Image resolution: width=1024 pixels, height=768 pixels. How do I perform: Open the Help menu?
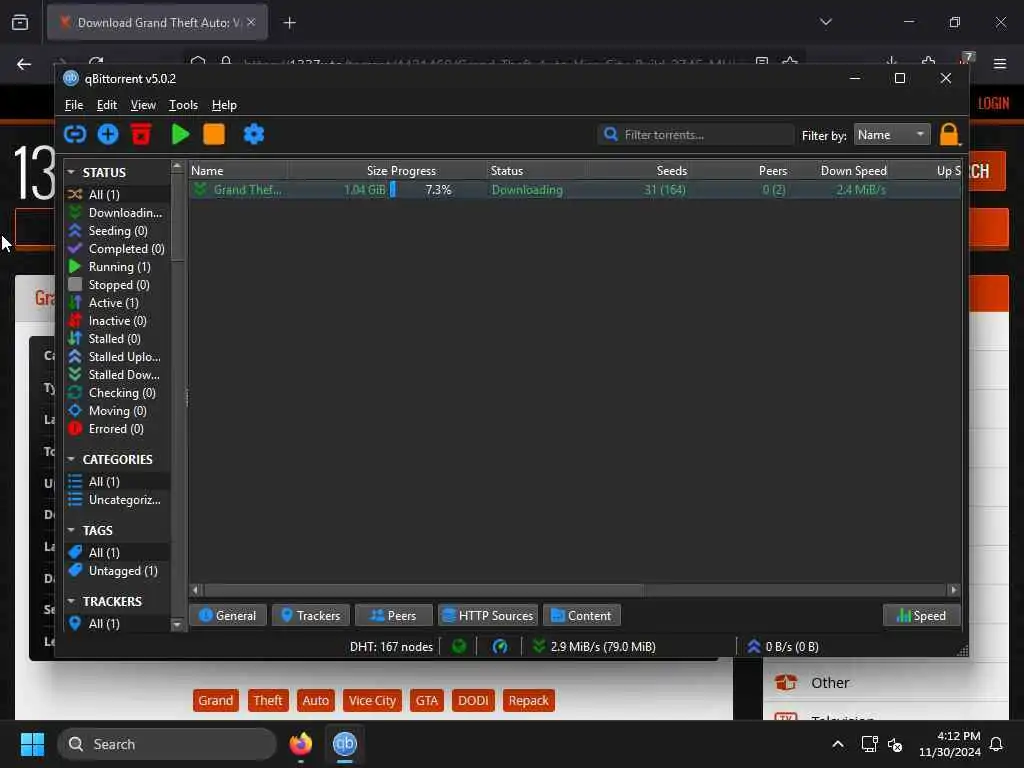click(224, 105)
